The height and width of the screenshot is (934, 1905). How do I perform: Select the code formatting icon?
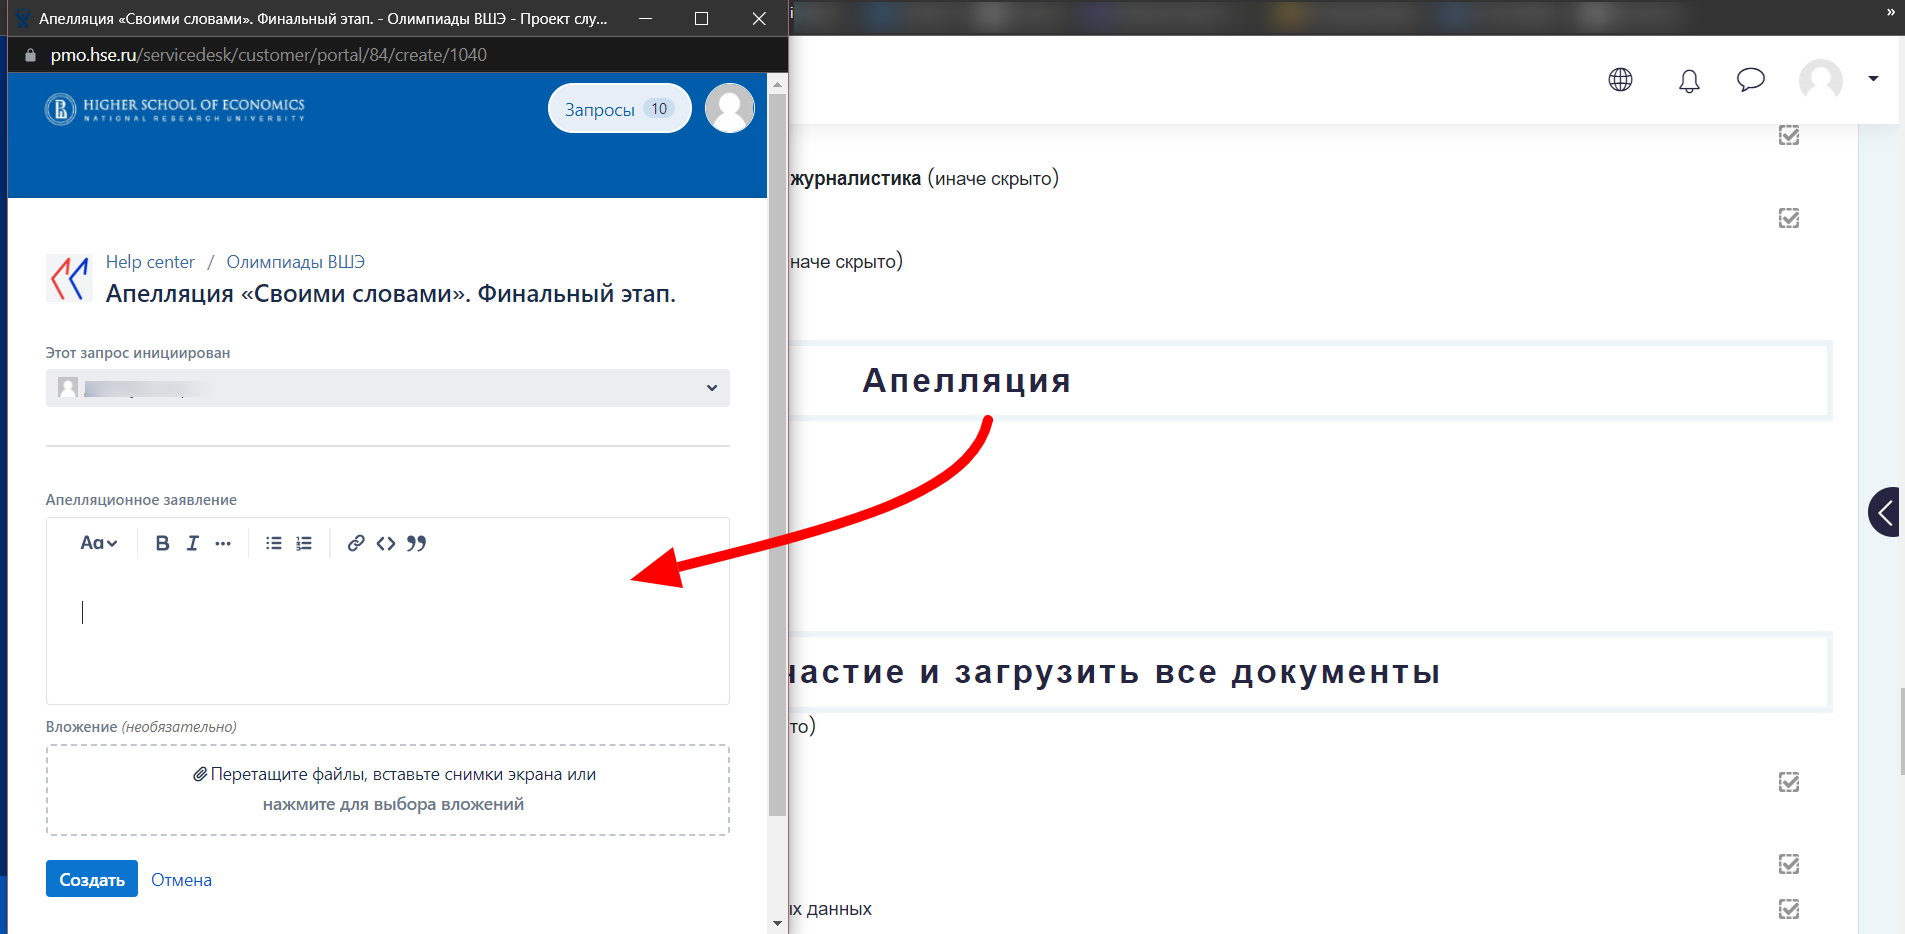(386, 543)
